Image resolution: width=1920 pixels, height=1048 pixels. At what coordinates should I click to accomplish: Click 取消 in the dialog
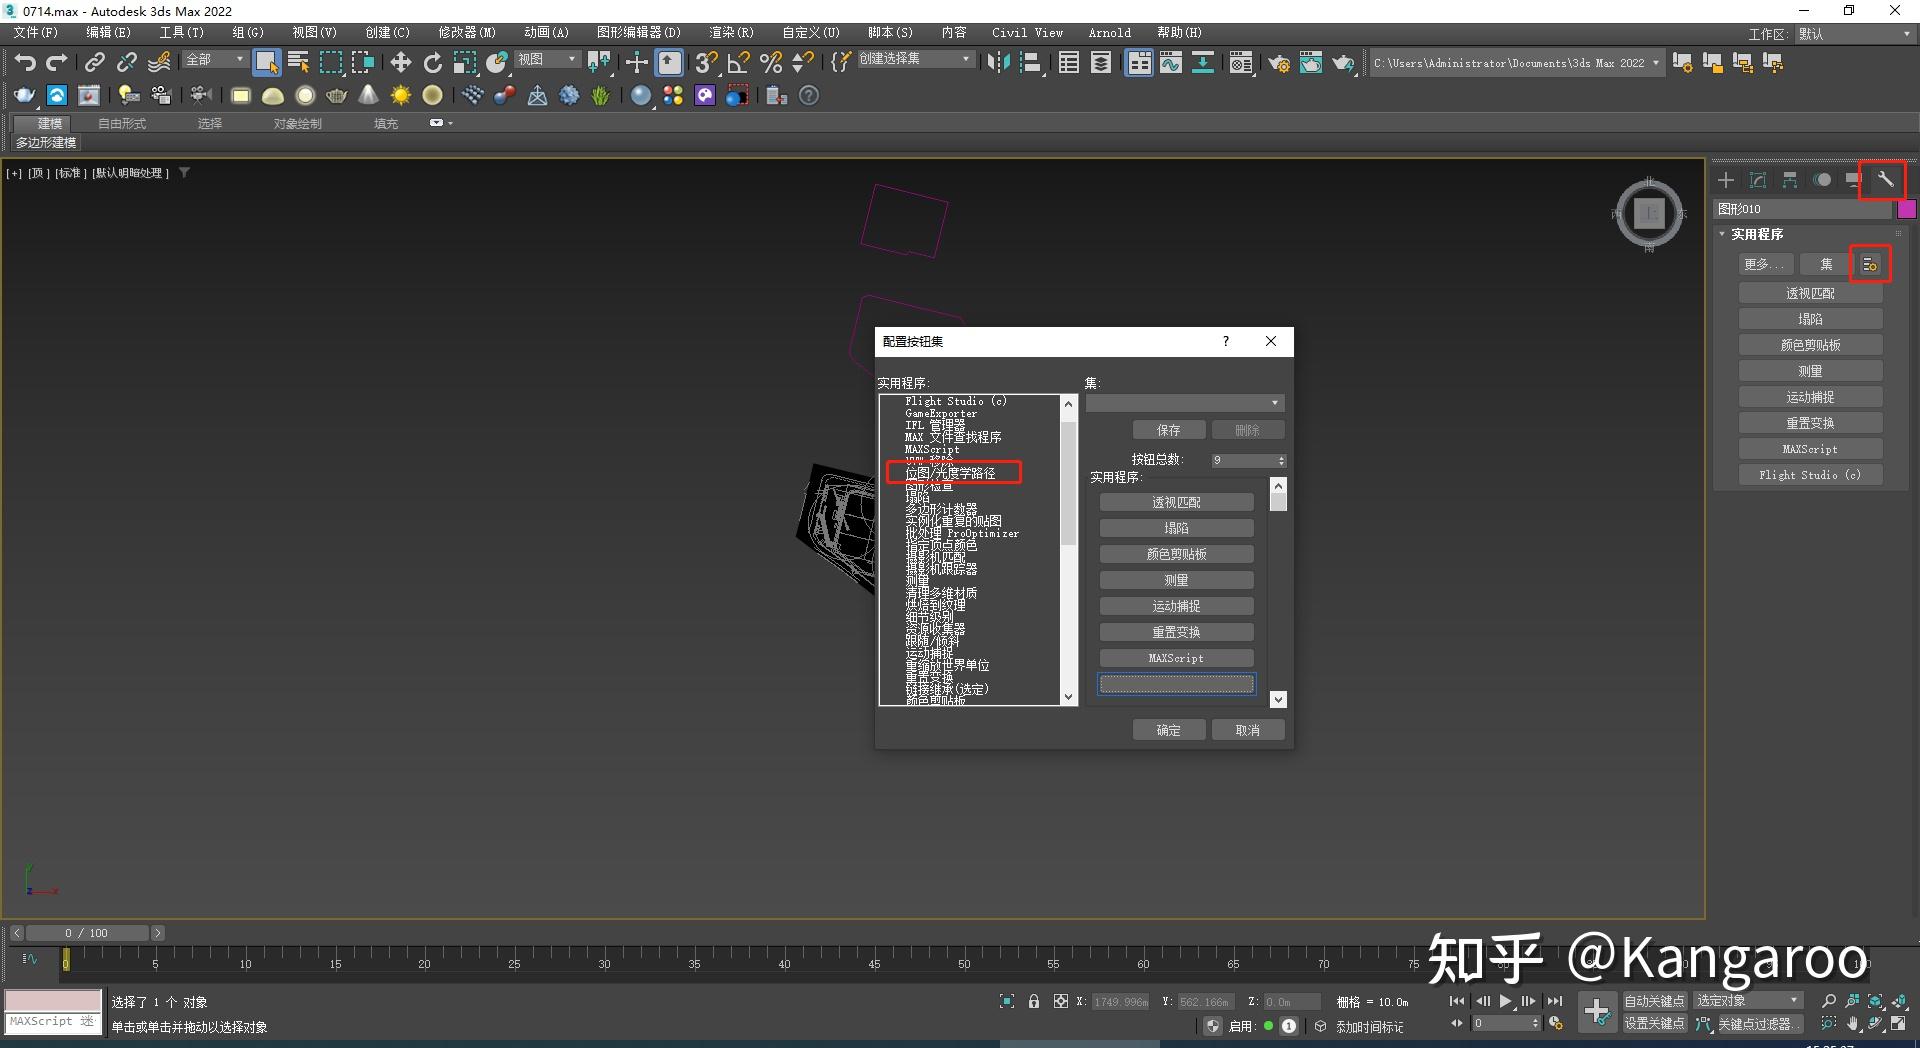(x=1247, y=730)
